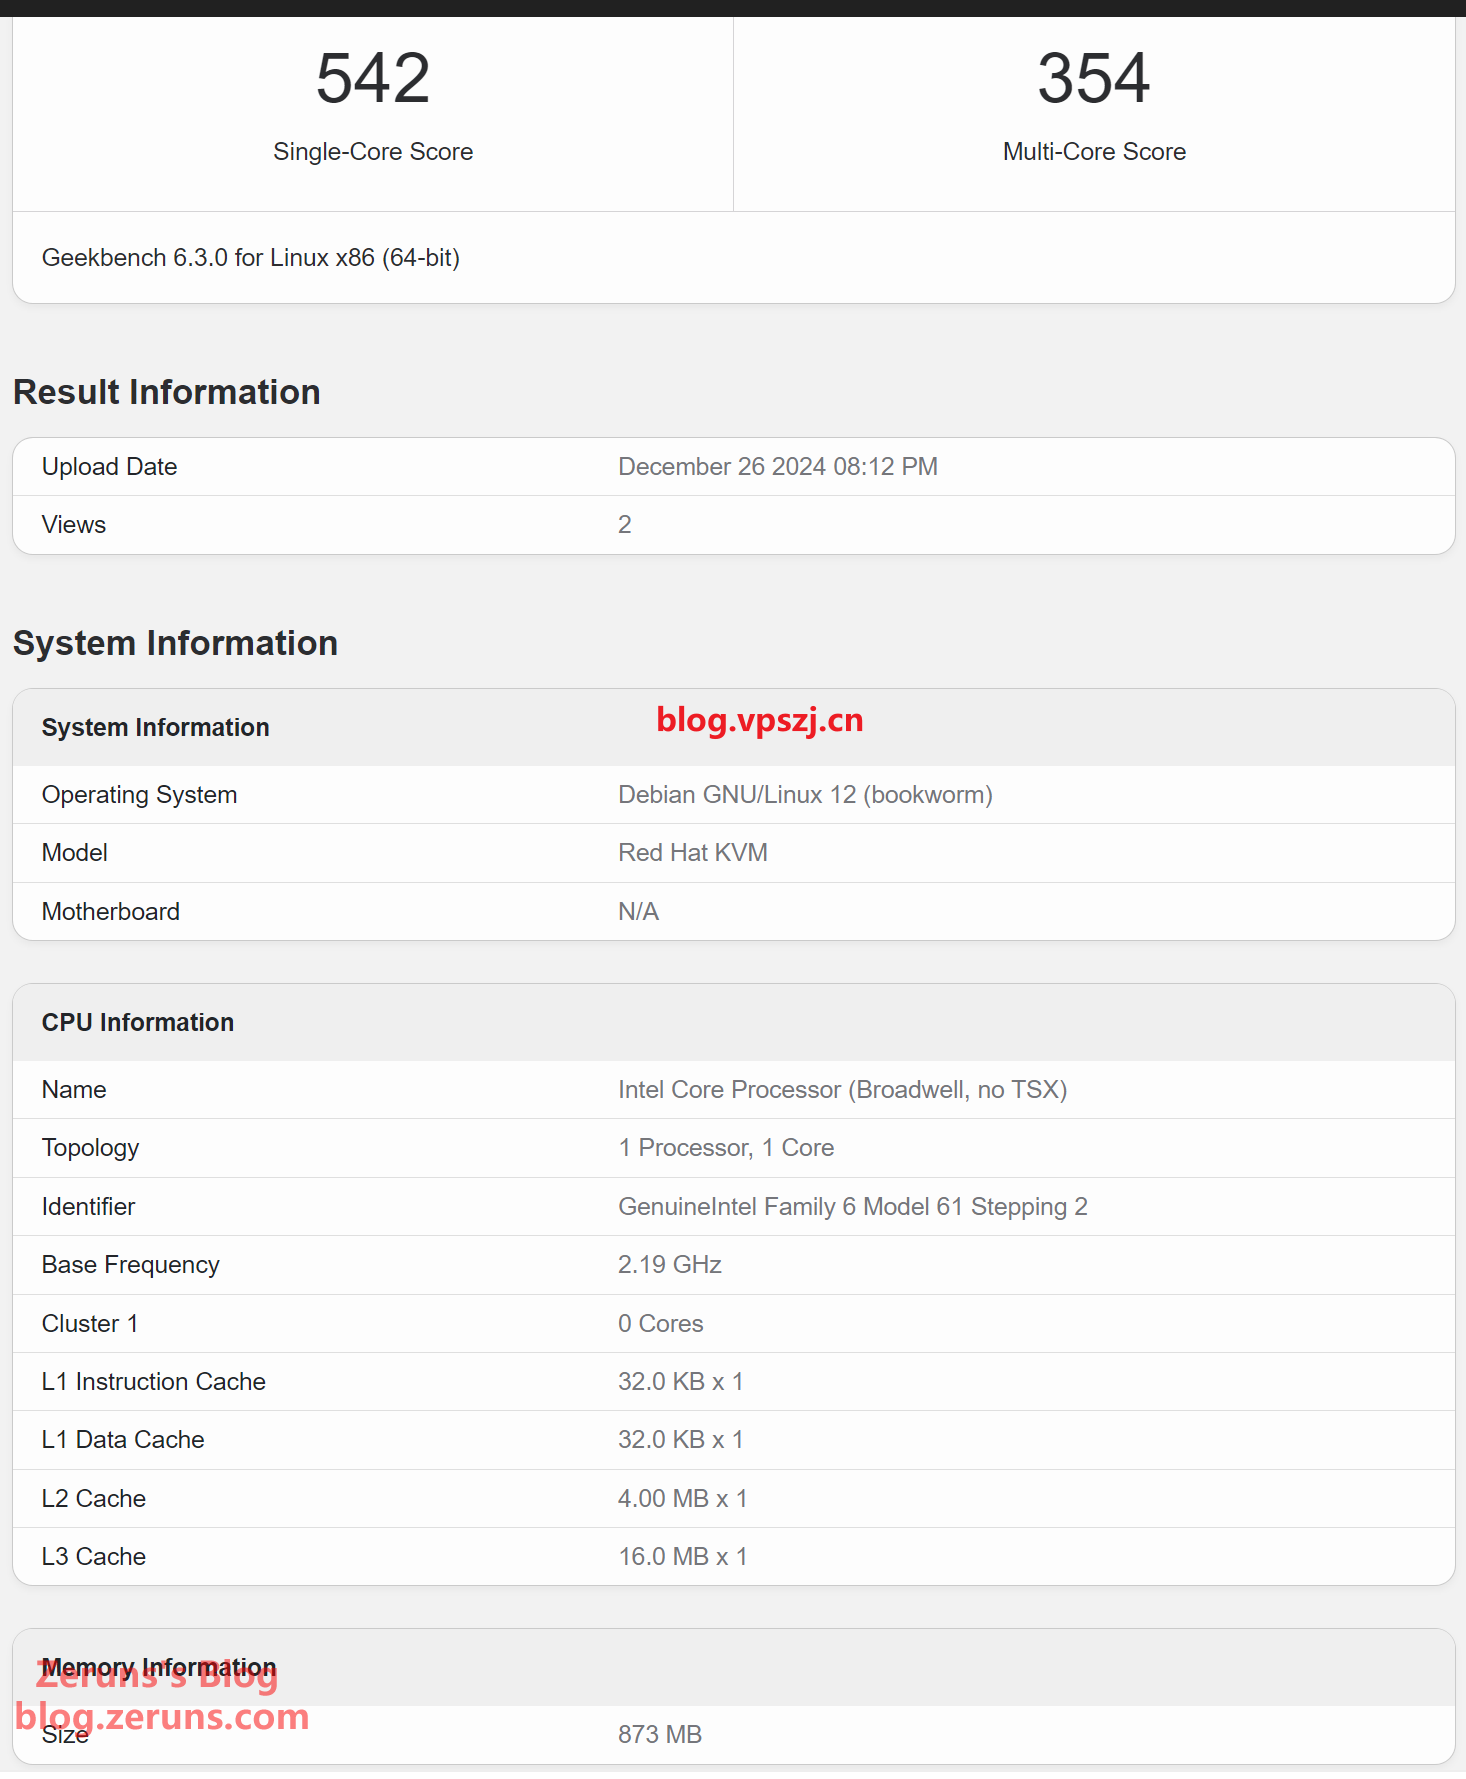Click the 542 single-core score number

coord(373,79)
